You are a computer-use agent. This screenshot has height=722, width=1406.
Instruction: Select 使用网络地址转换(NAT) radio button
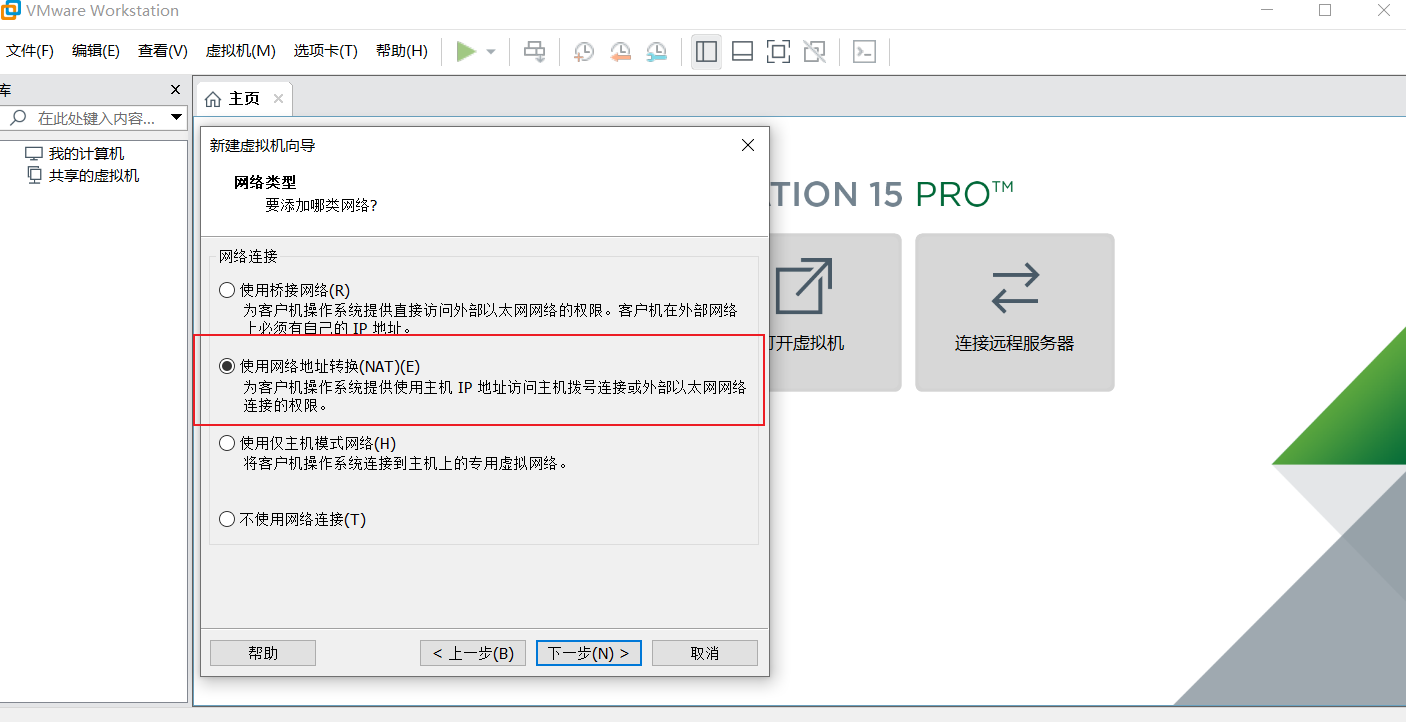tap(227, 366)
